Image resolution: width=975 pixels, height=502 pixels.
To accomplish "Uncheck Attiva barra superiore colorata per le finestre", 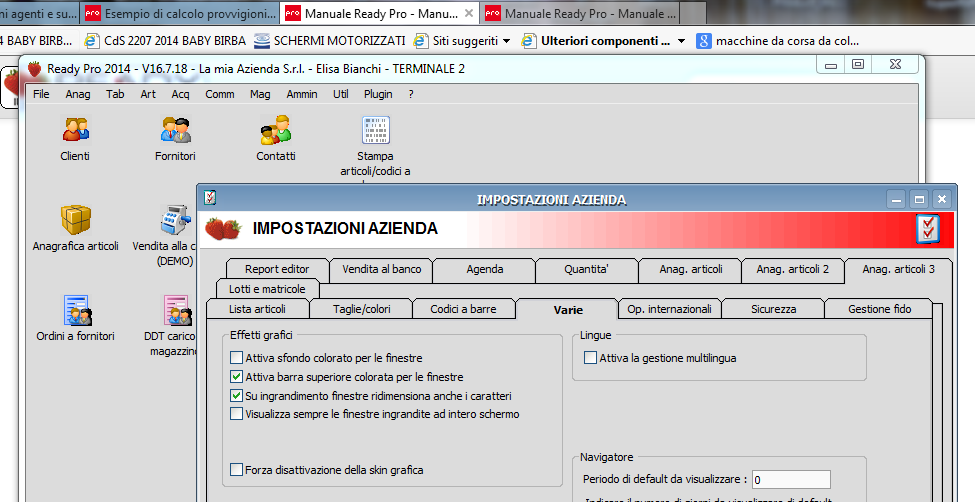I will (236, 376).
